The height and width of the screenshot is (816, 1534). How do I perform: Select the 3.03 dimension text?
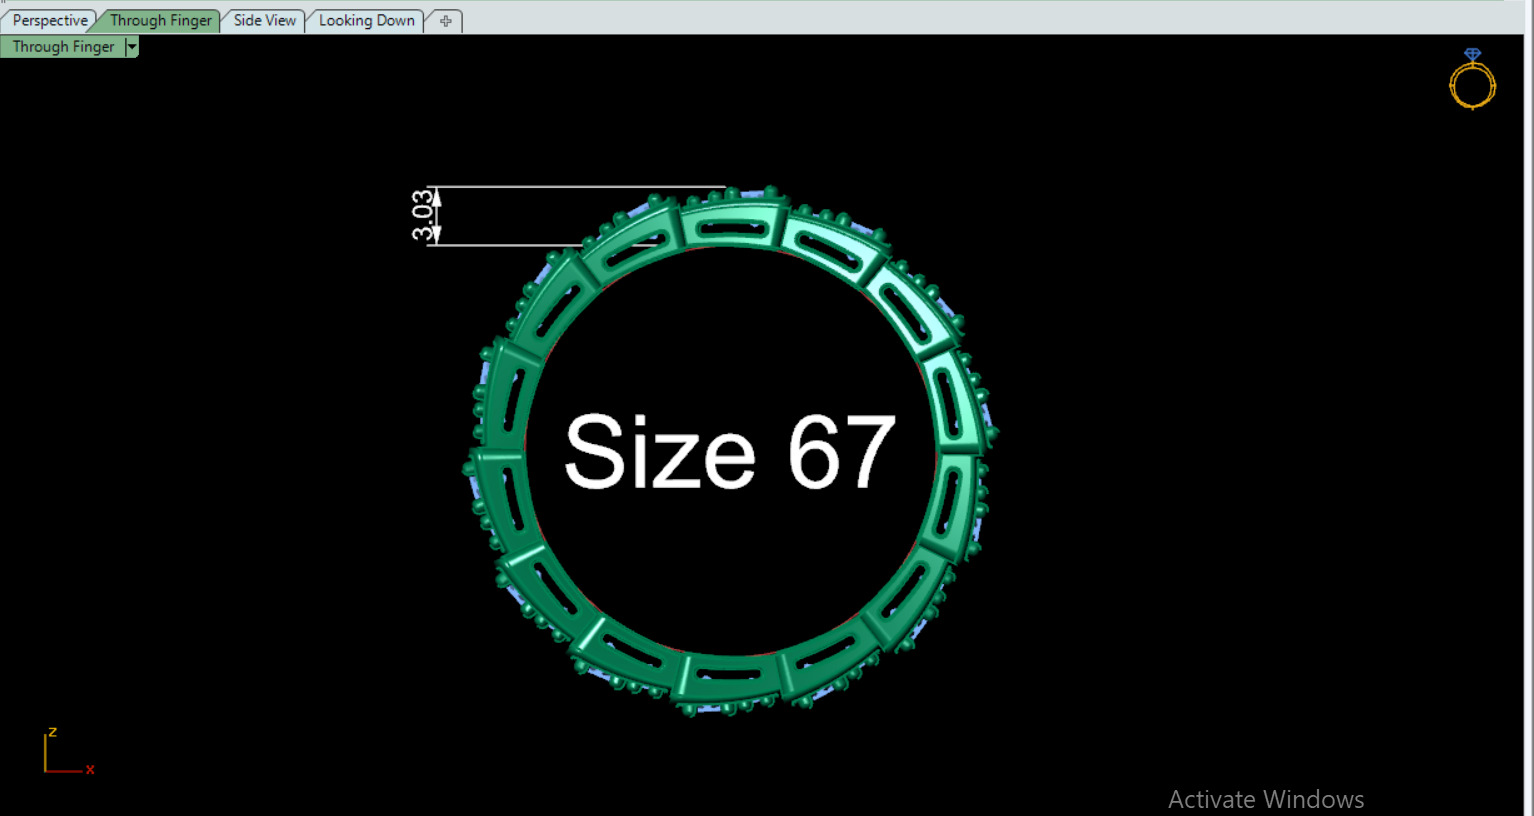point(424,215)
